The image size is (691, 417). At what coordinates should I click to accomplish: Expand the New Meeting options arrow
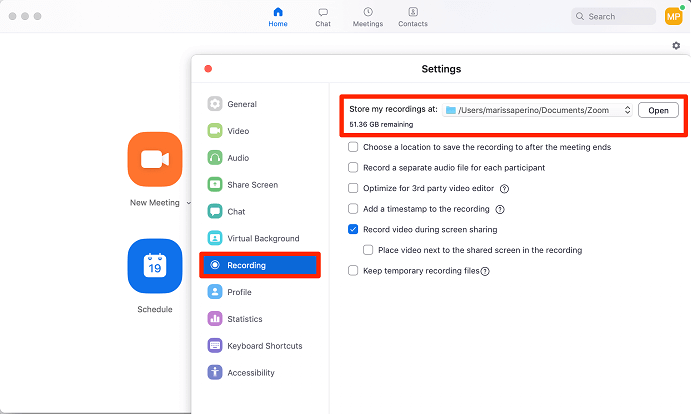[x=189, y=203]
